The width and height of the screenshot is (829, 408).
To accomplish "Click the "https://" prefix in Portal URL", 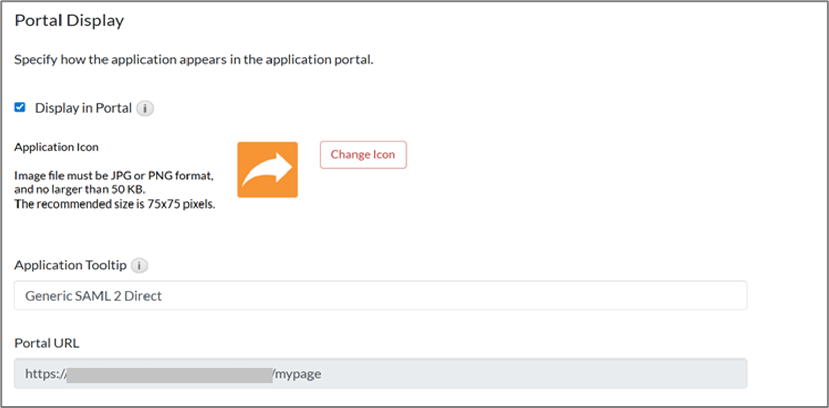I will 44,374.
